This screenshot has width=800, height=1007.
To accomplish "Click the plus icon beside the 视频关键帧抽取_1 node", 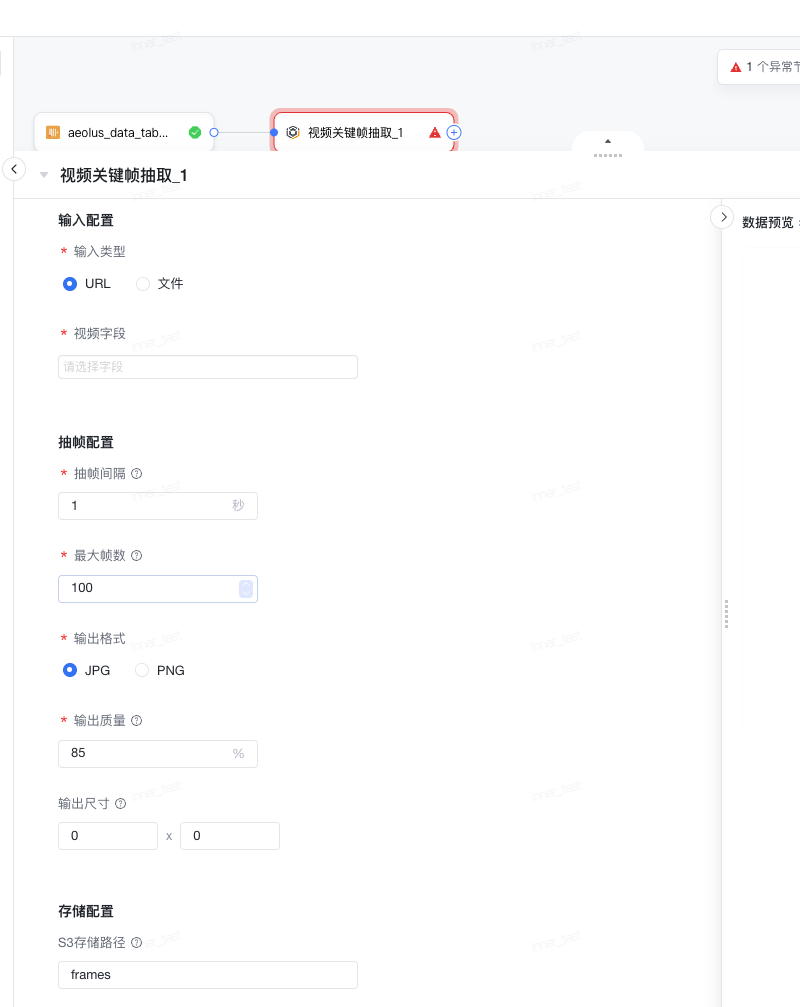I will pos(454,132).
